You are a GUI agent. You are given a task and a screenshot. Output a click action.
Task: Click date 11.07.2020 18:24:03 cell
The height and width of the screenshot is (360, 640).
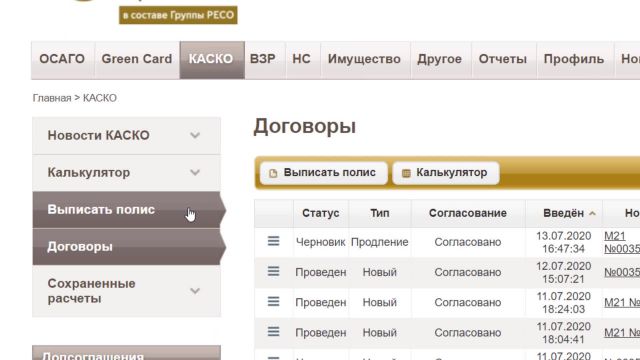563,302
